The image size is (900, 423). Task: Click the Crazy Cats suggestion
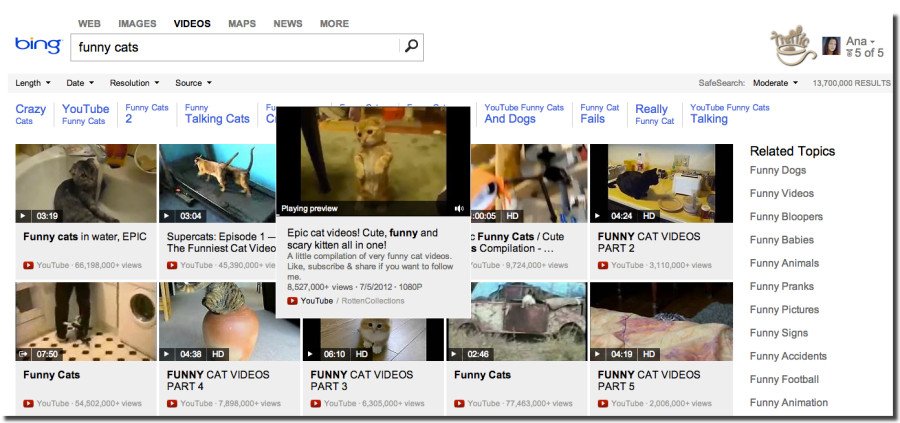[x=30, y=114]
